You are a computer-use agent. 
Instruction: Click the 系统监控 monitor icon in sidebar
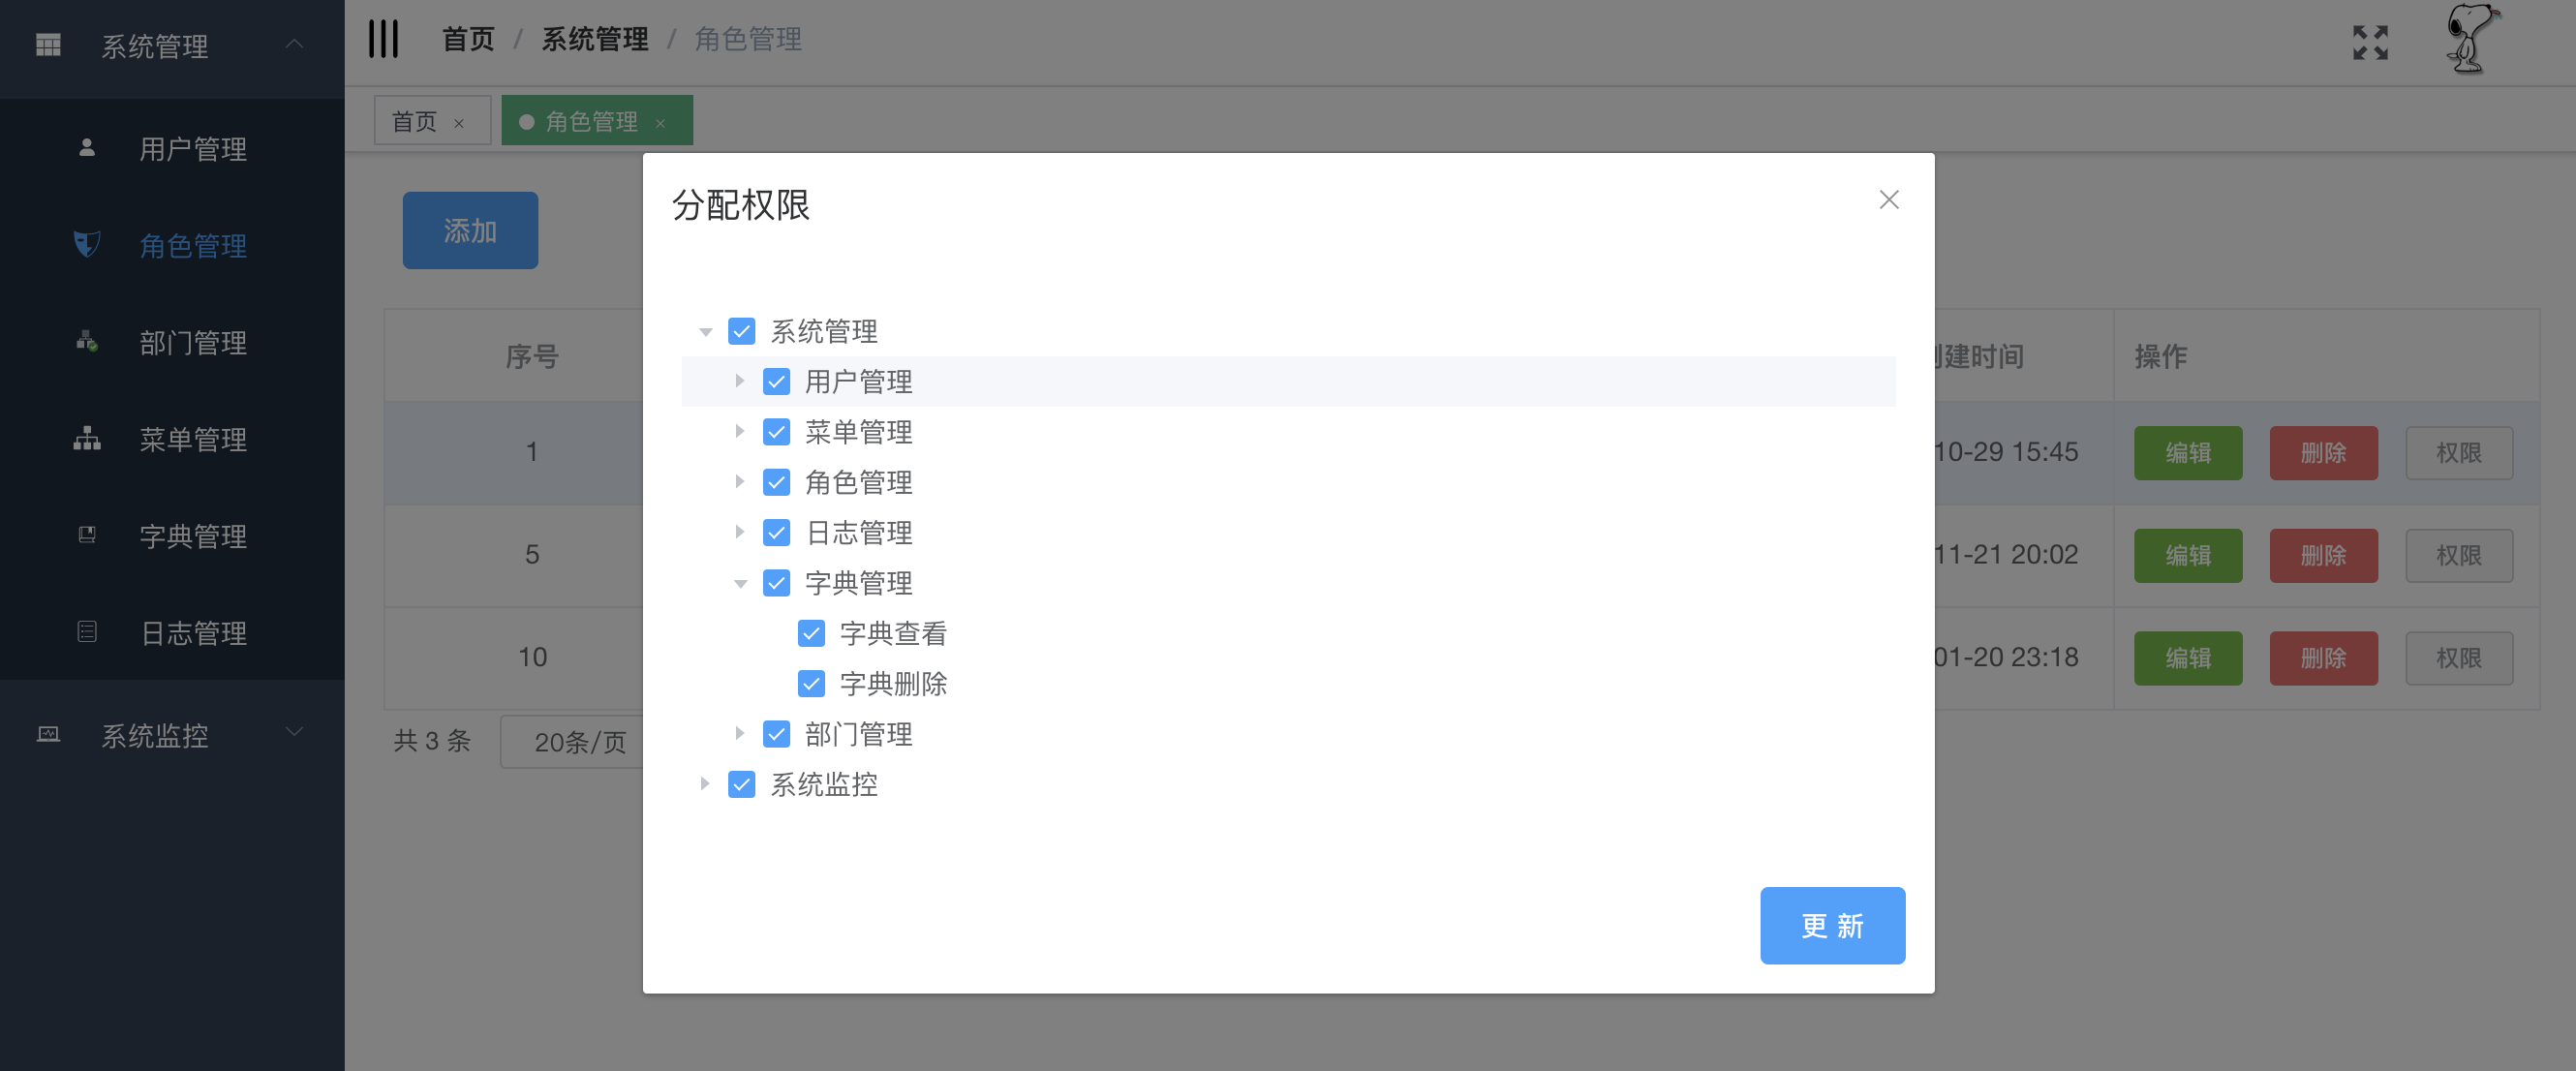[x=48, y=735]
